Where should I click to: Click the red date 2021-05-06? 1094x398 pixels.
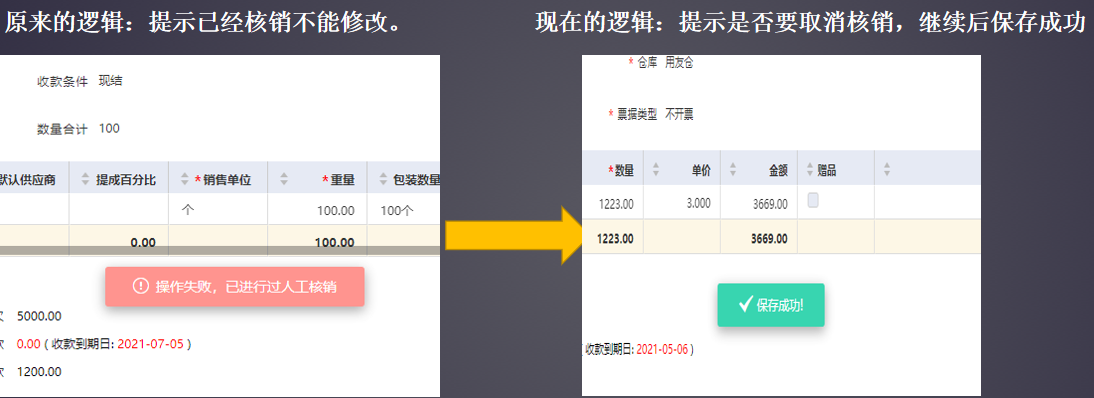point(662,348)
